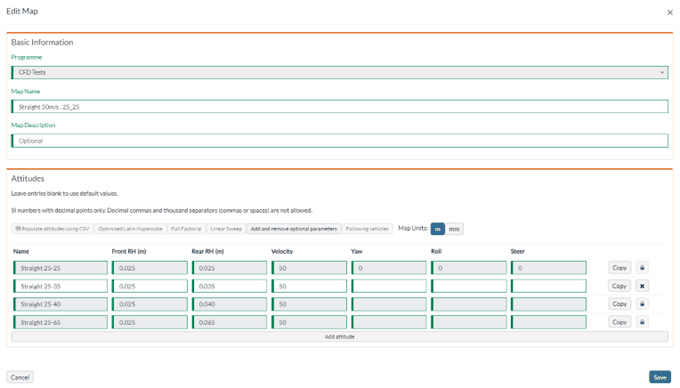Save the map
This screenshot has height=388, width=680.
coord(660,377)
